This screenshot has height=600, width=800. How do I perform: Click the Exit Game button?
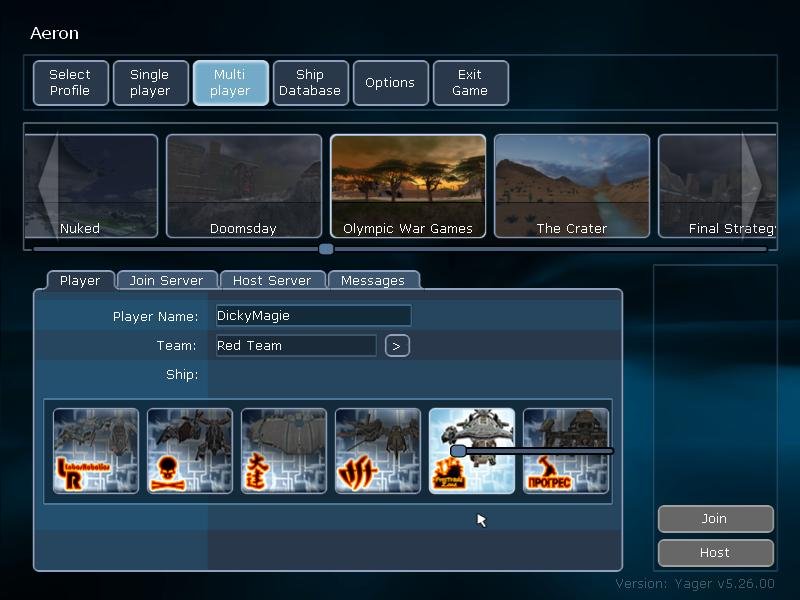pos(470,83)
